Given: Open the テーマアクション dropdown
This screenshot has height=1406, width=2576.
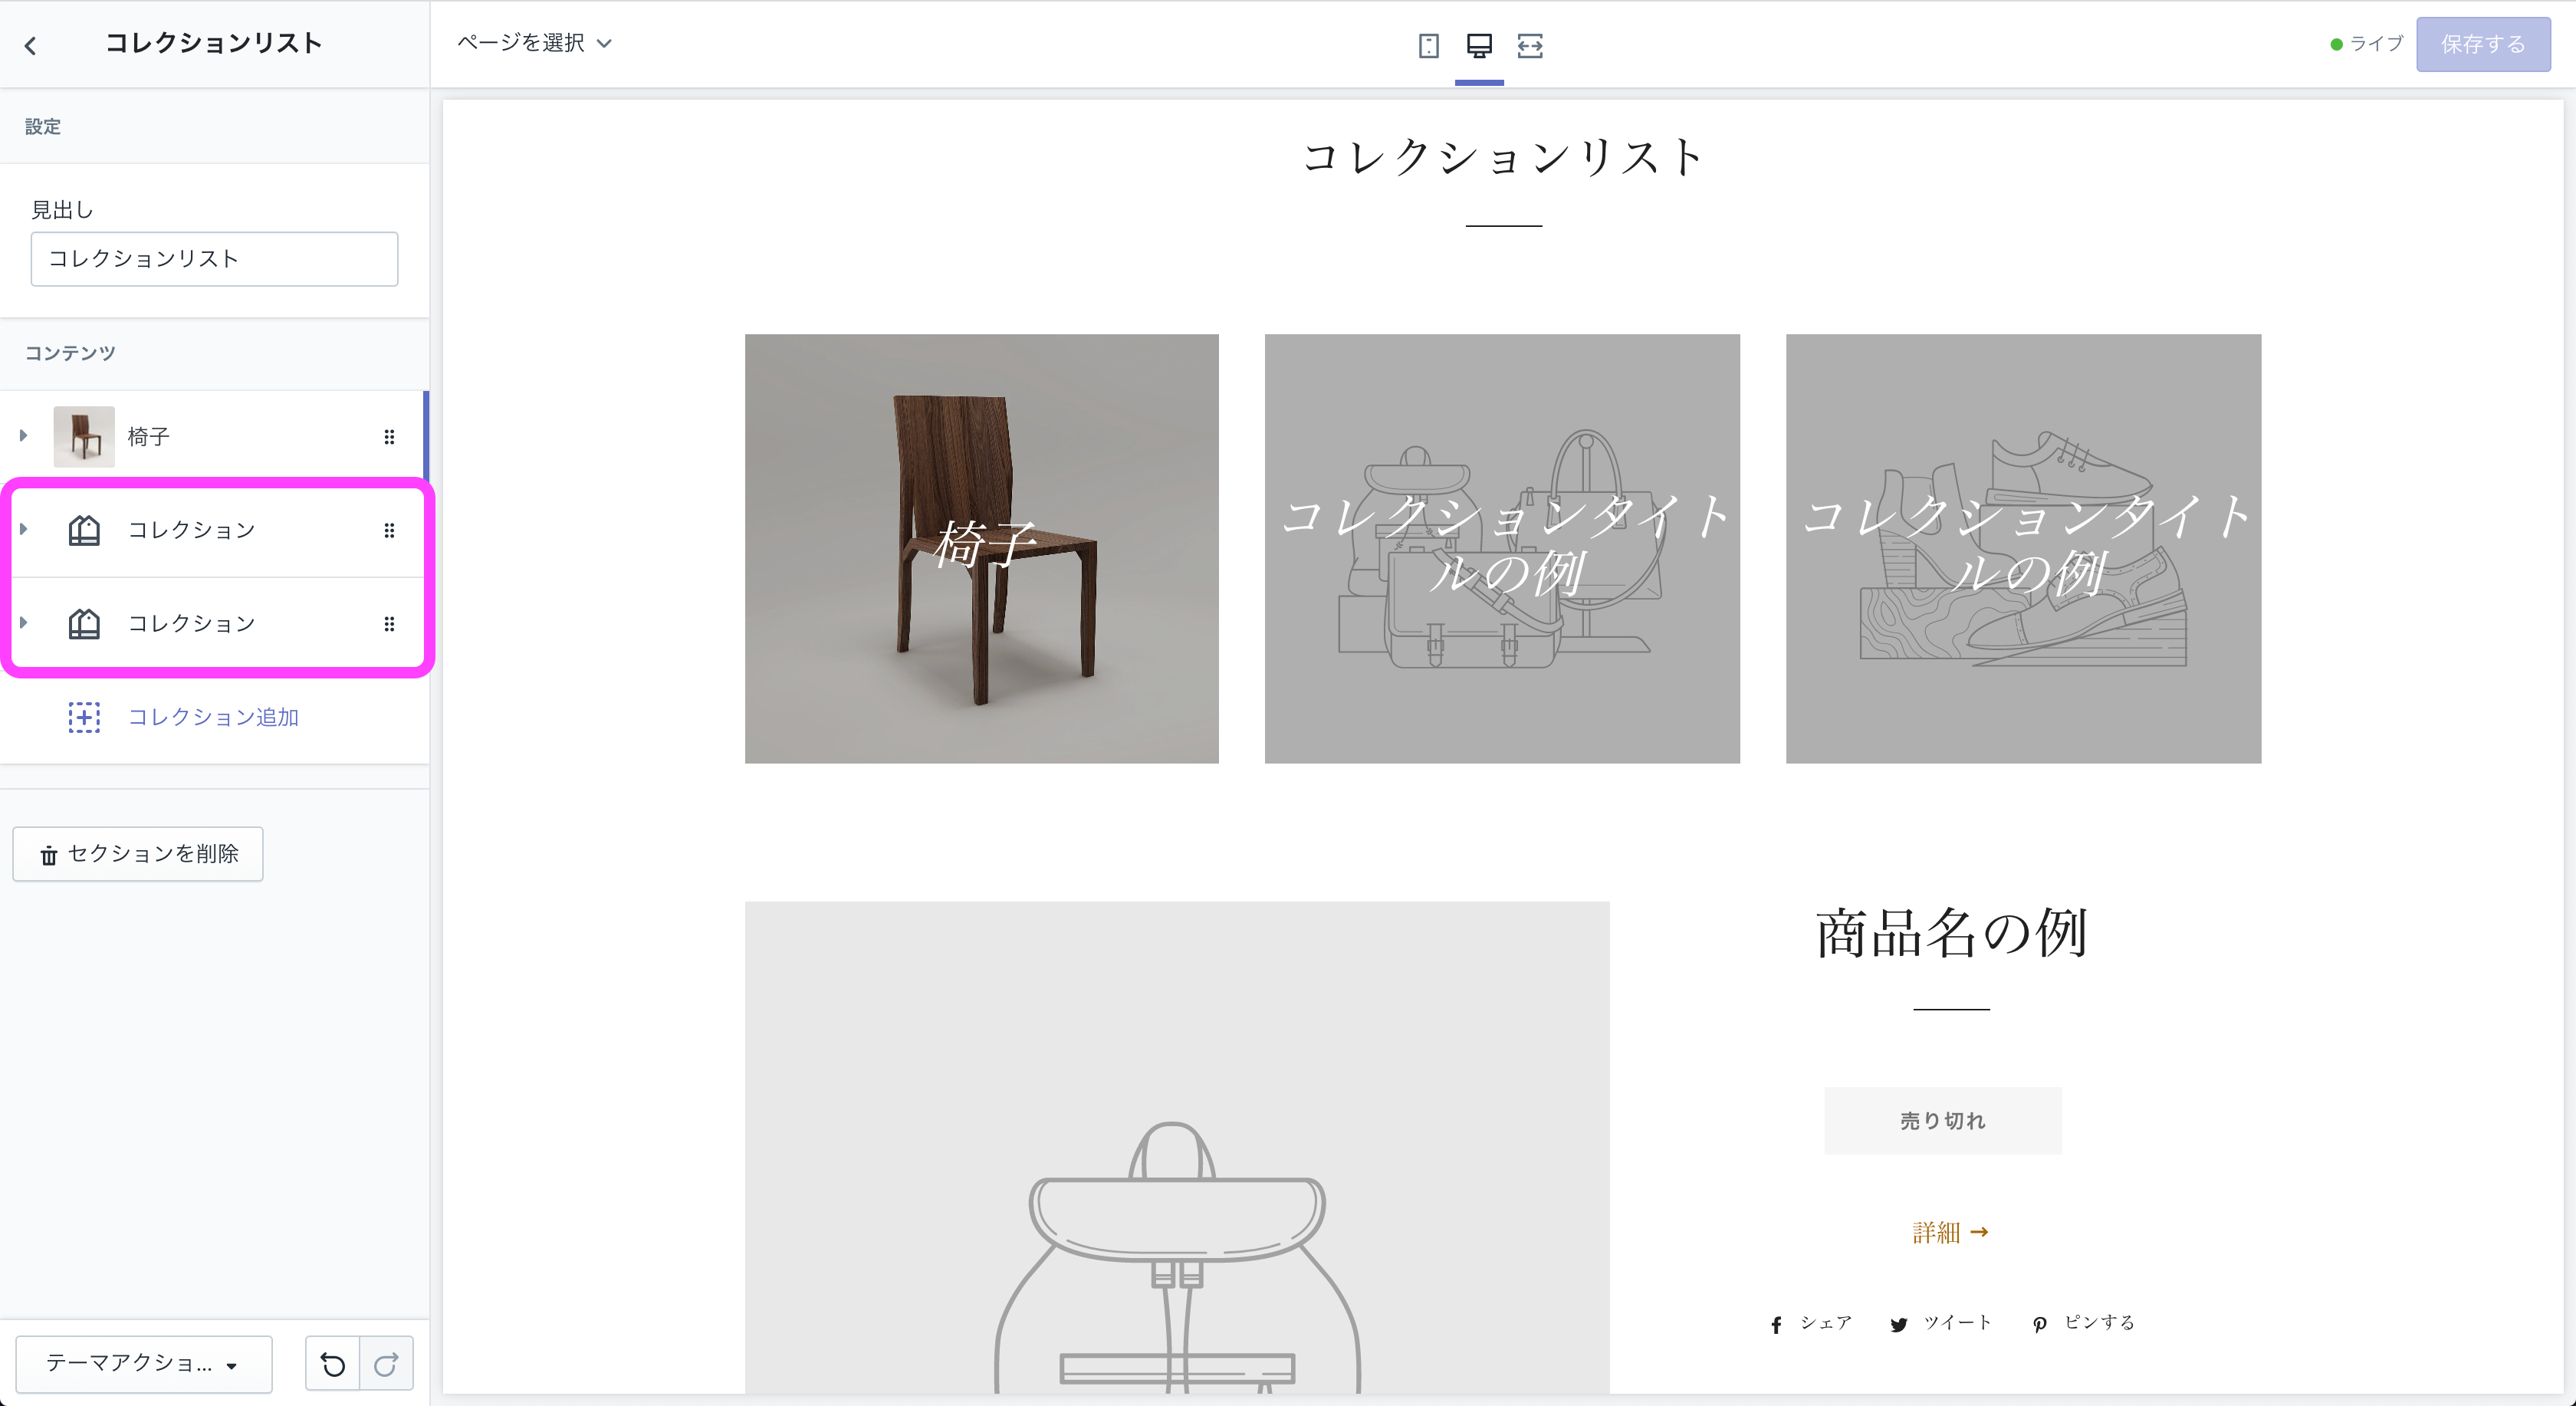Looking at the screenshot, I should (x=143, y=1363).
